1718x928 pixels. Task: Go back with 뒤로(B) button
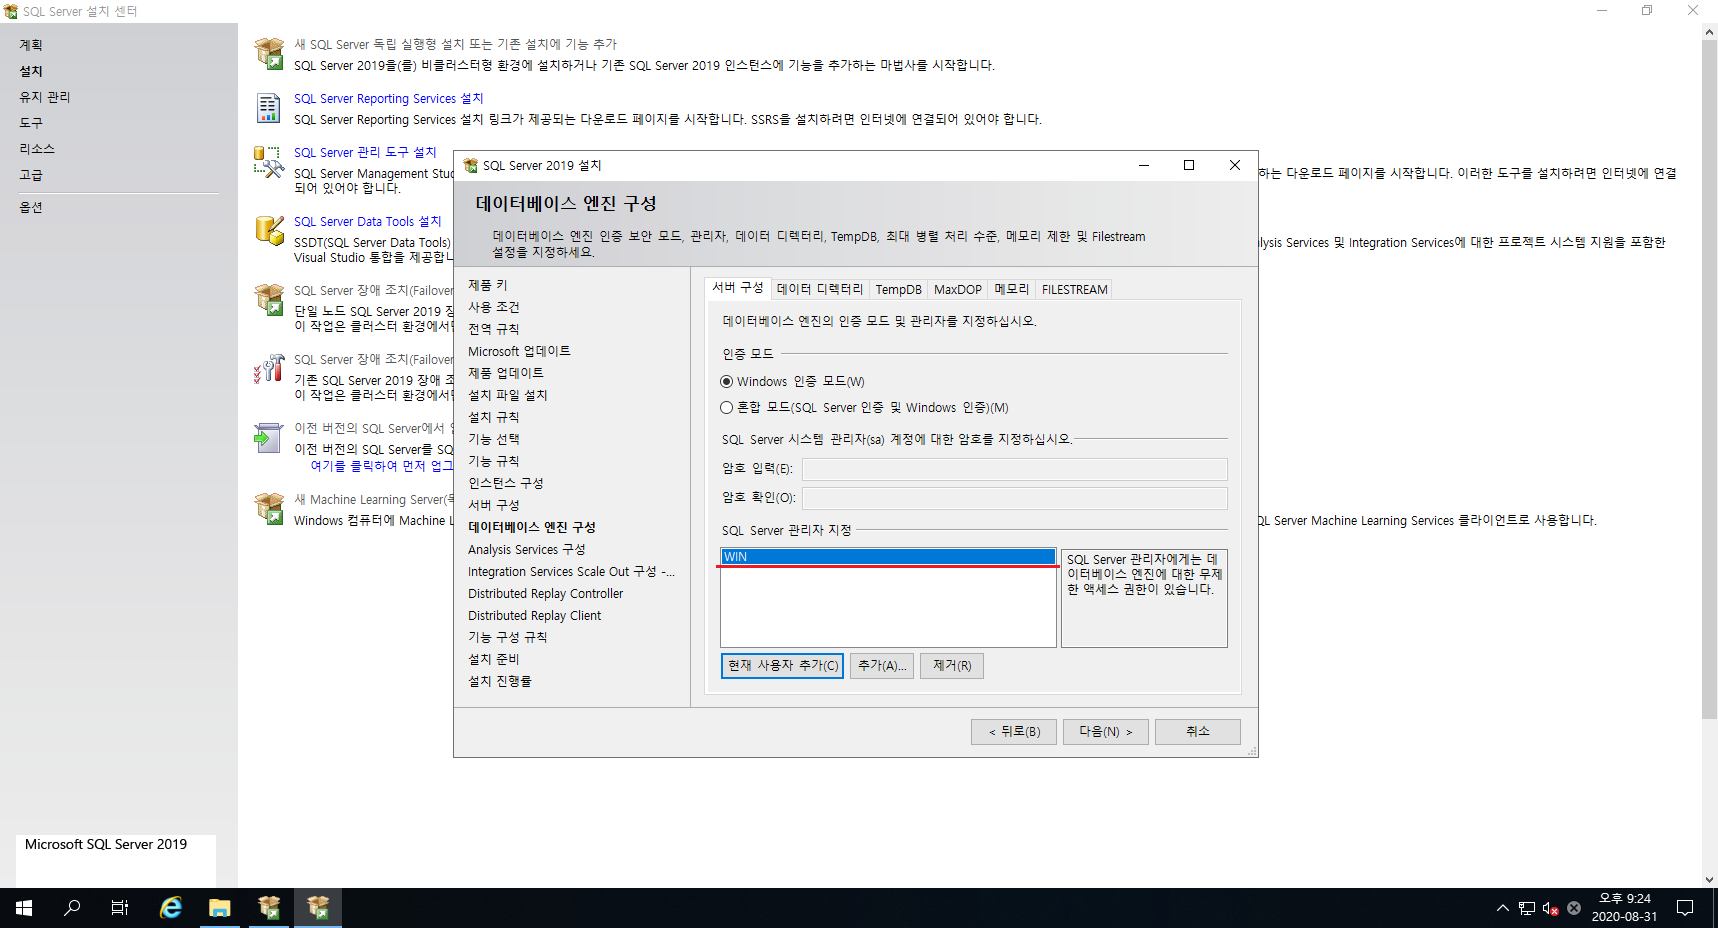click(1014, 732)
